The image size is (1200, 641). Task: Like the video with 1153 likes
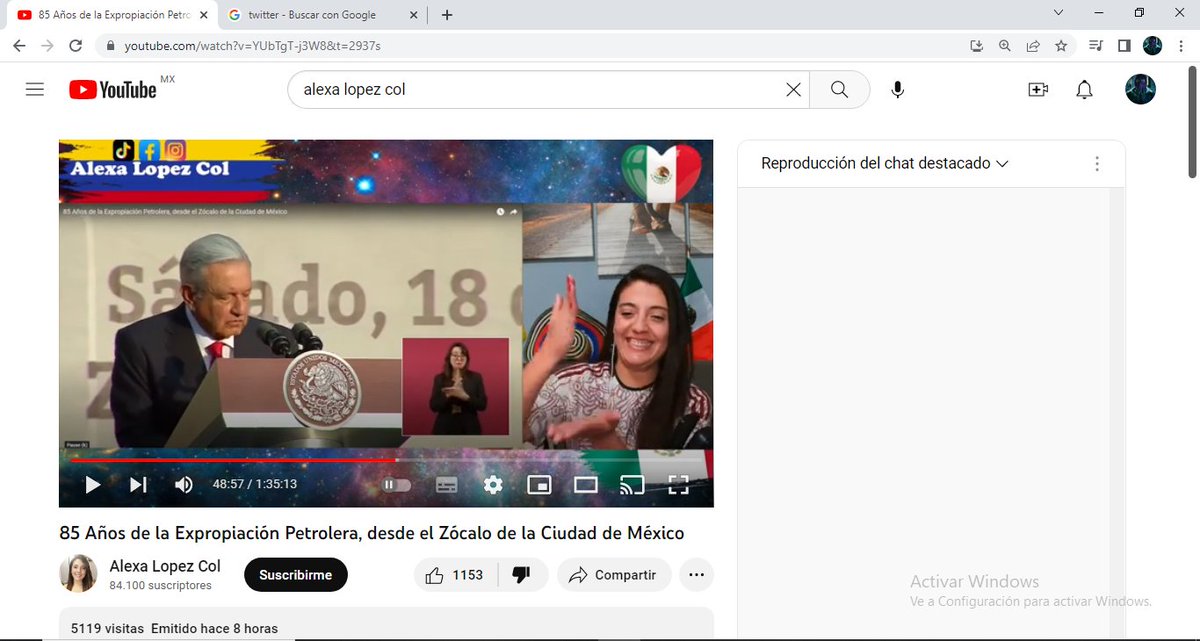tap(454, 575)
